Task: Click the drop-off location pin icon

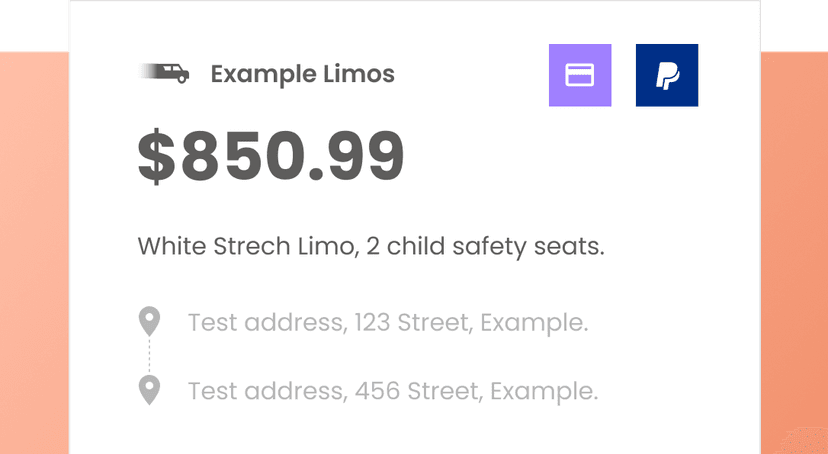Action: [x=149, y=389]
